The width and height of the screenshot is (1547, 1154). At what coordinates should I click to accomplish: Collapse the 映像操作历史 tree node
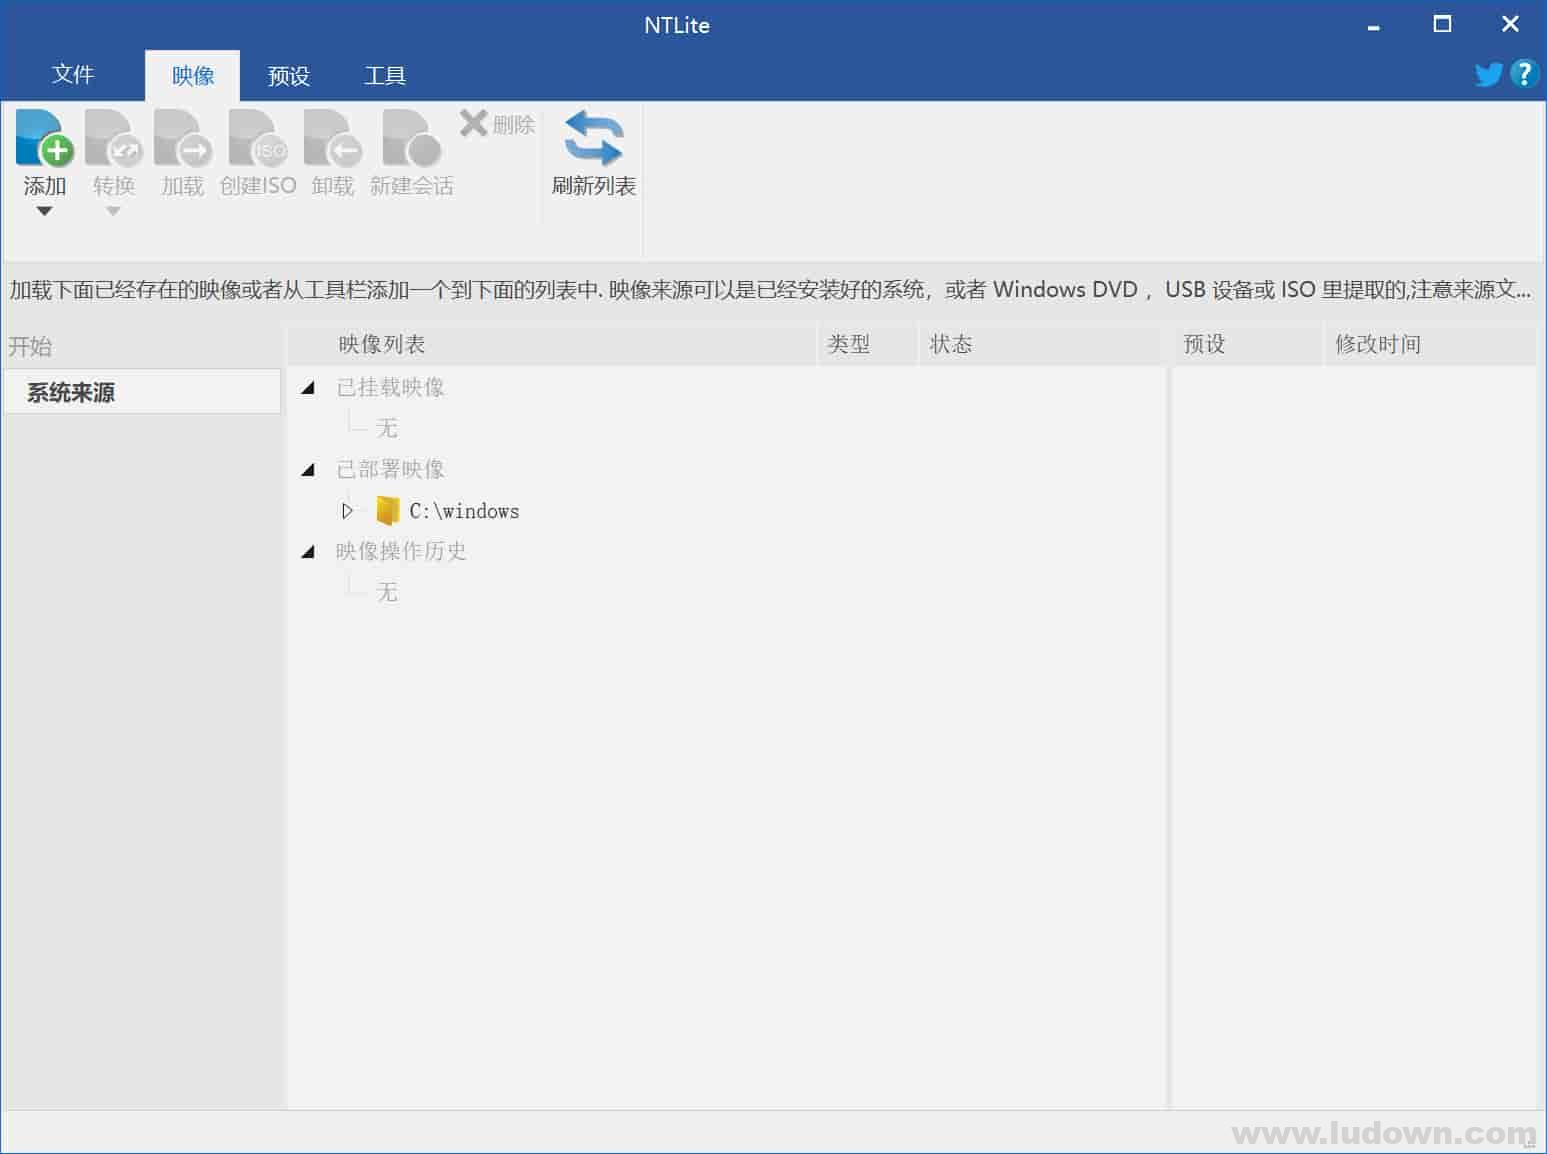(308, 551)
